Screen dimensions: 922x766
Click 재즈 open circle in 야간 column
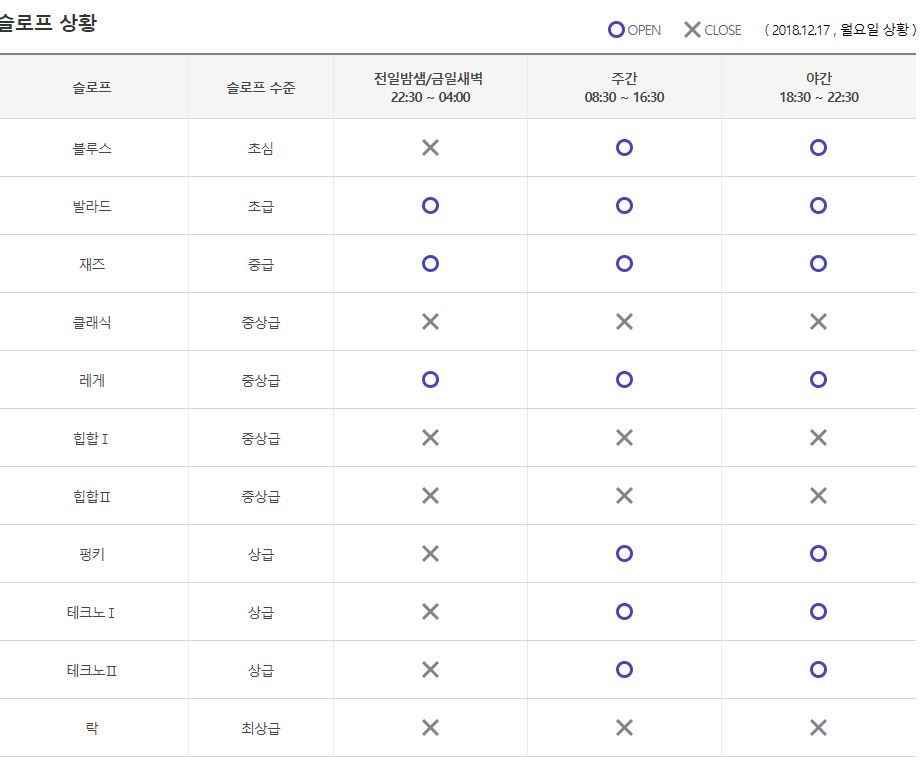pyautogui.click(x=818, y=264)
